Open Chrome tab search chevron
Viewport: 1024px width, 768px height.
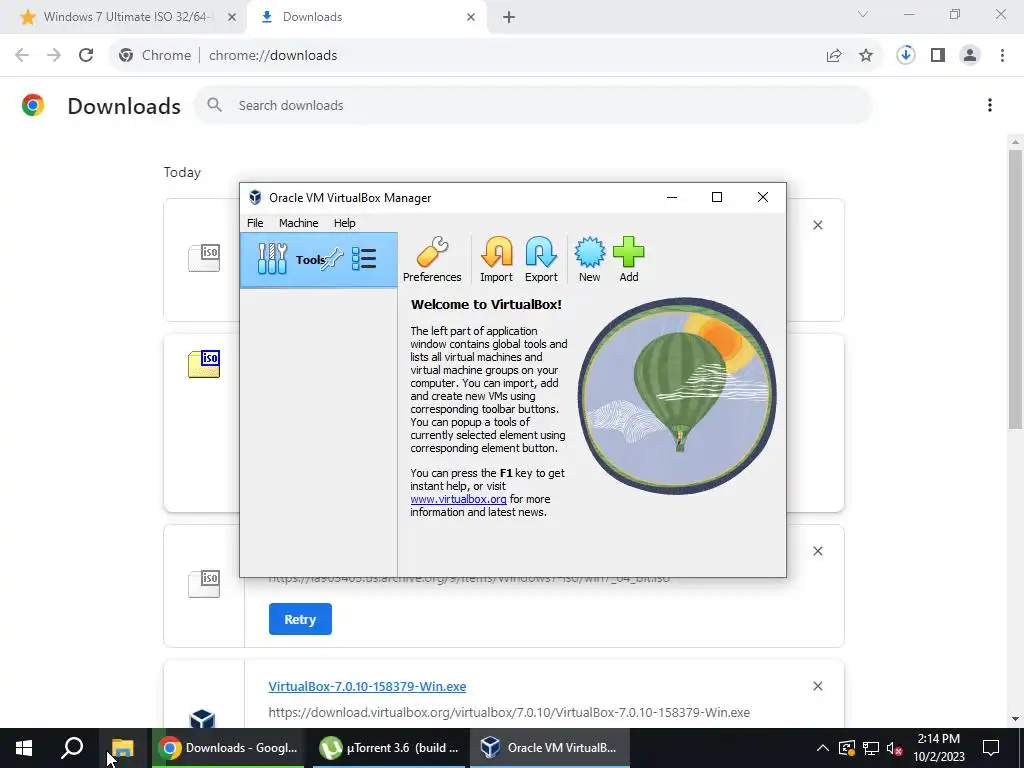click(x=863, y=14)
